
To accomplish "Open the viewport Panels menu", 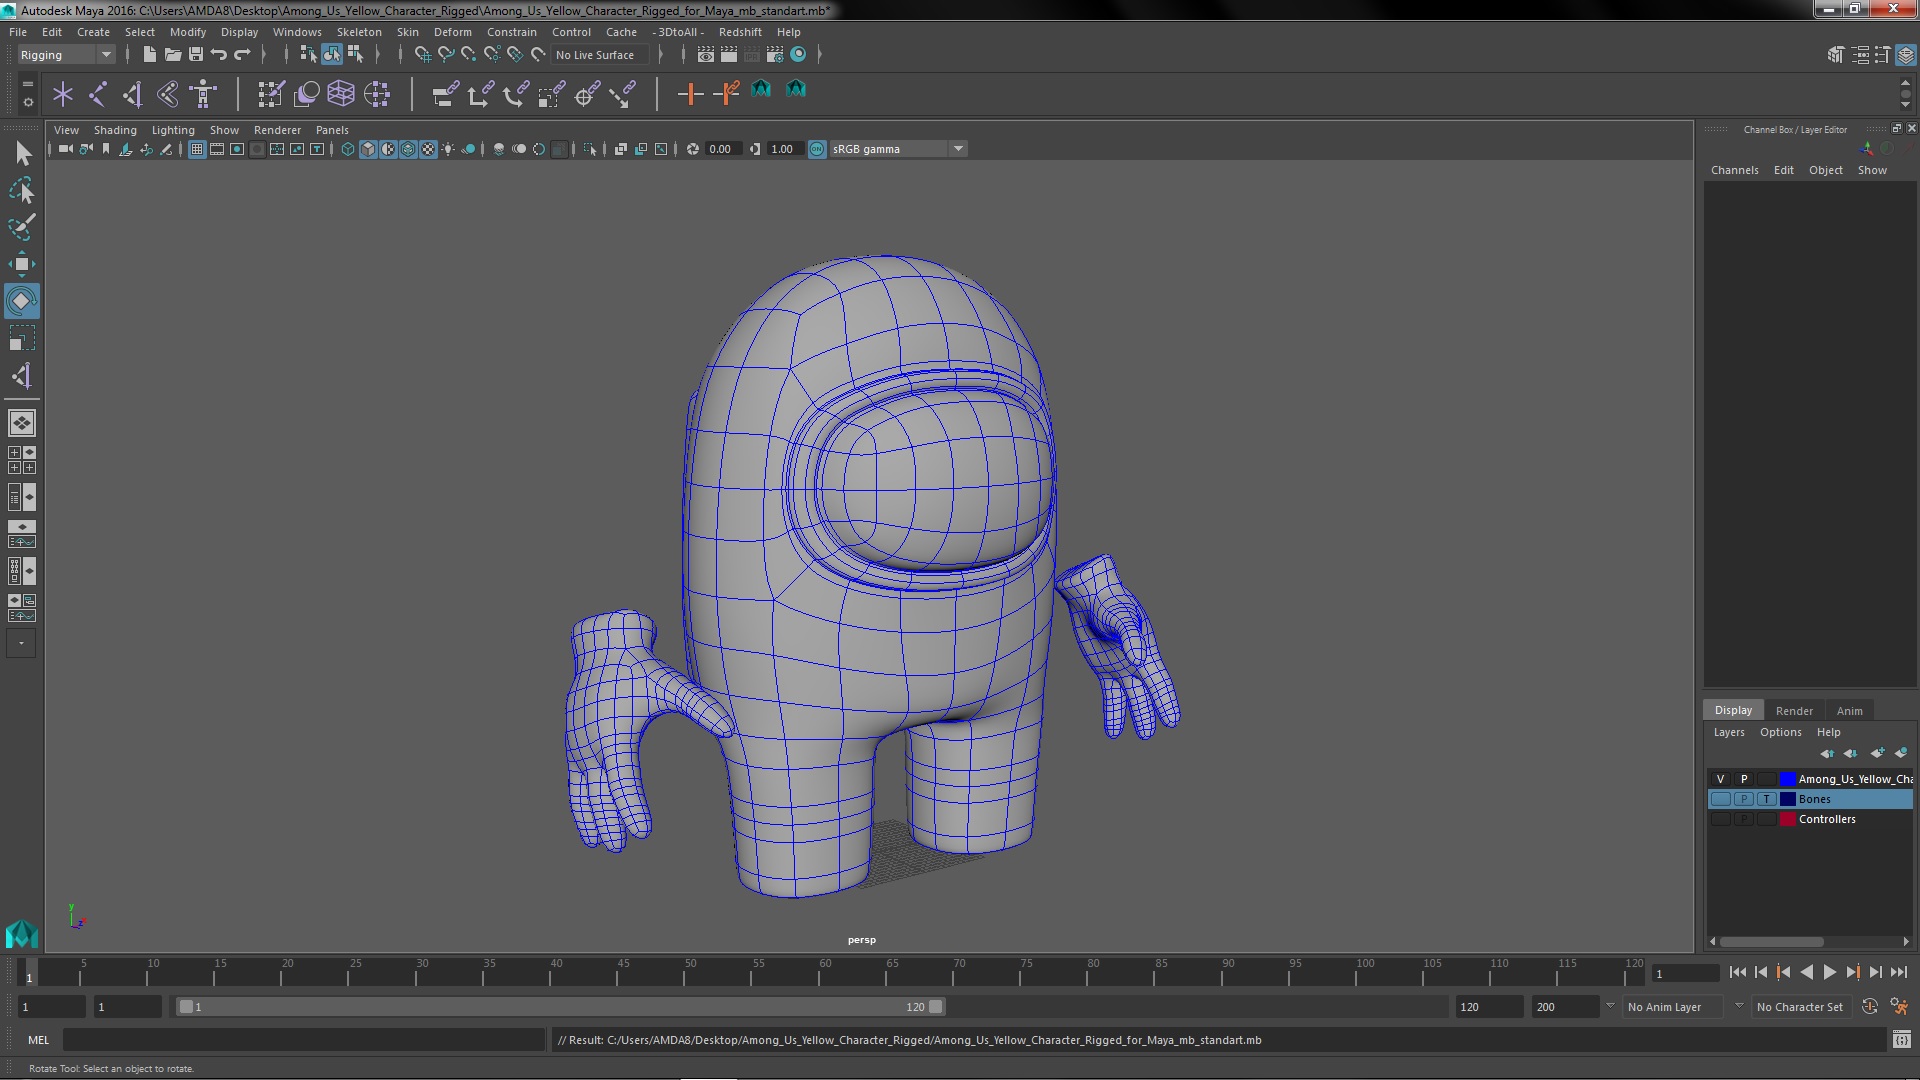I will pos(332,130).
